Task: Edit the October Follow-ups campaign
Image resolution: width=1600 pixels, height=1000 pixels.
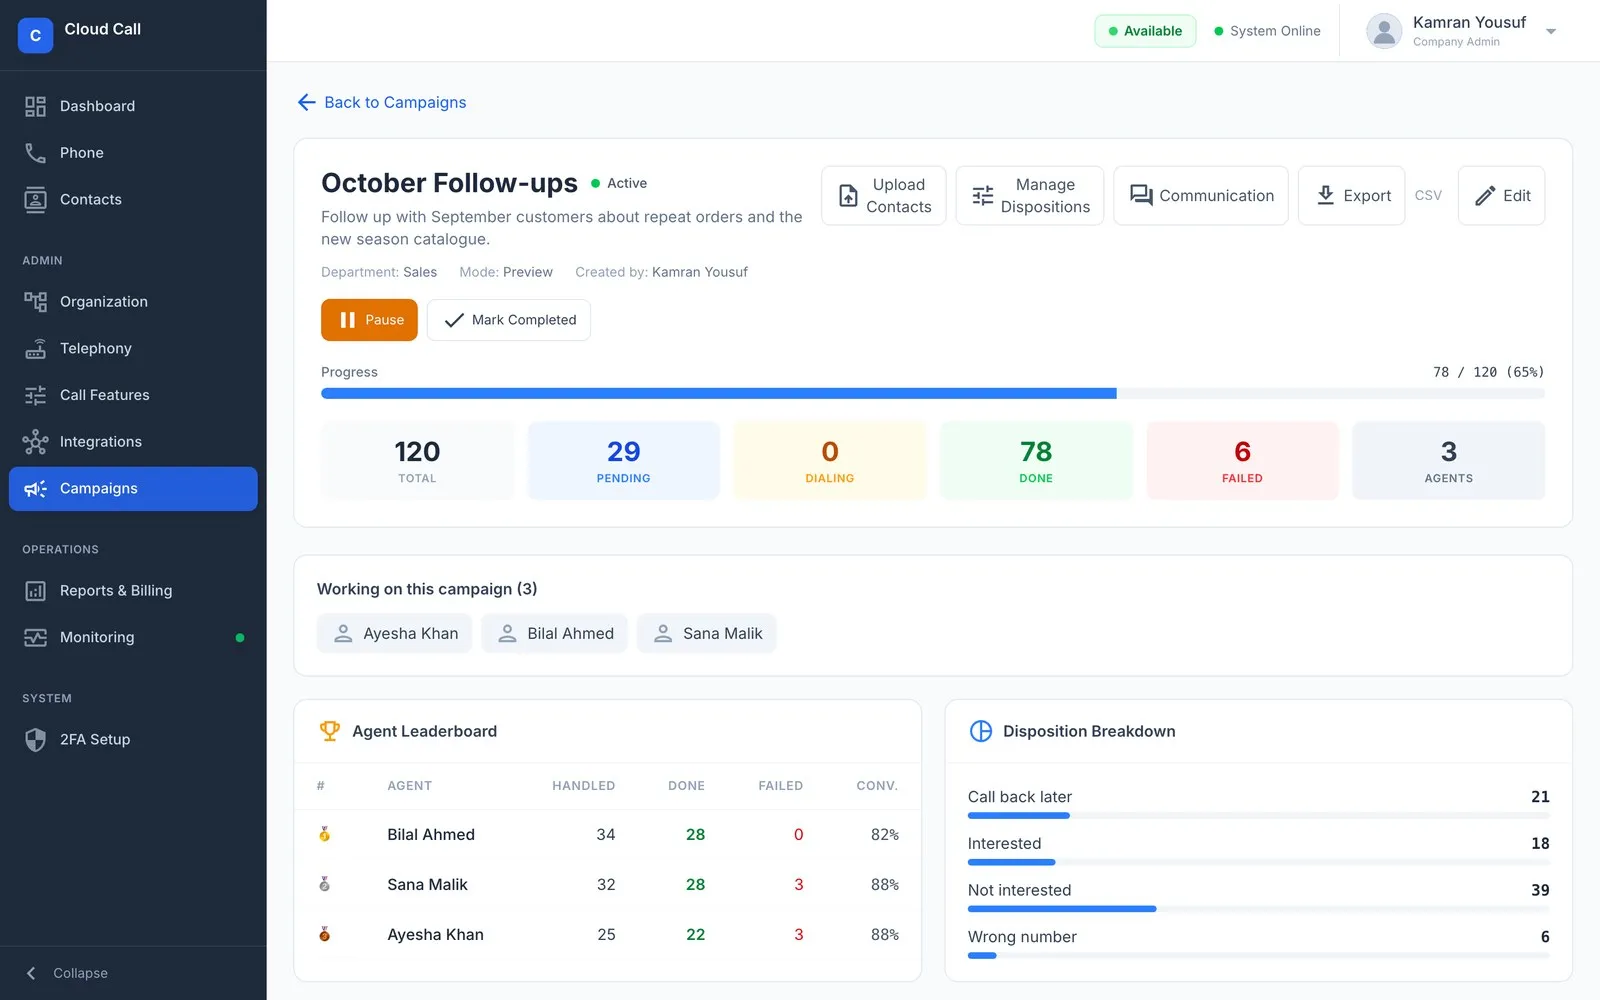Action: coord(1502,196)
